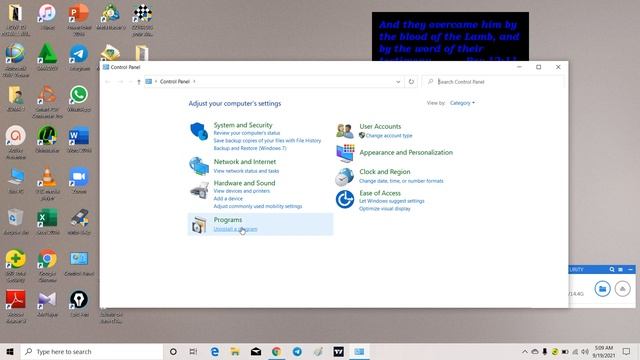Click the Network and Internet globe icon
Image resolution: width=640 pixels, height=360 pixels.
[199, 166]
